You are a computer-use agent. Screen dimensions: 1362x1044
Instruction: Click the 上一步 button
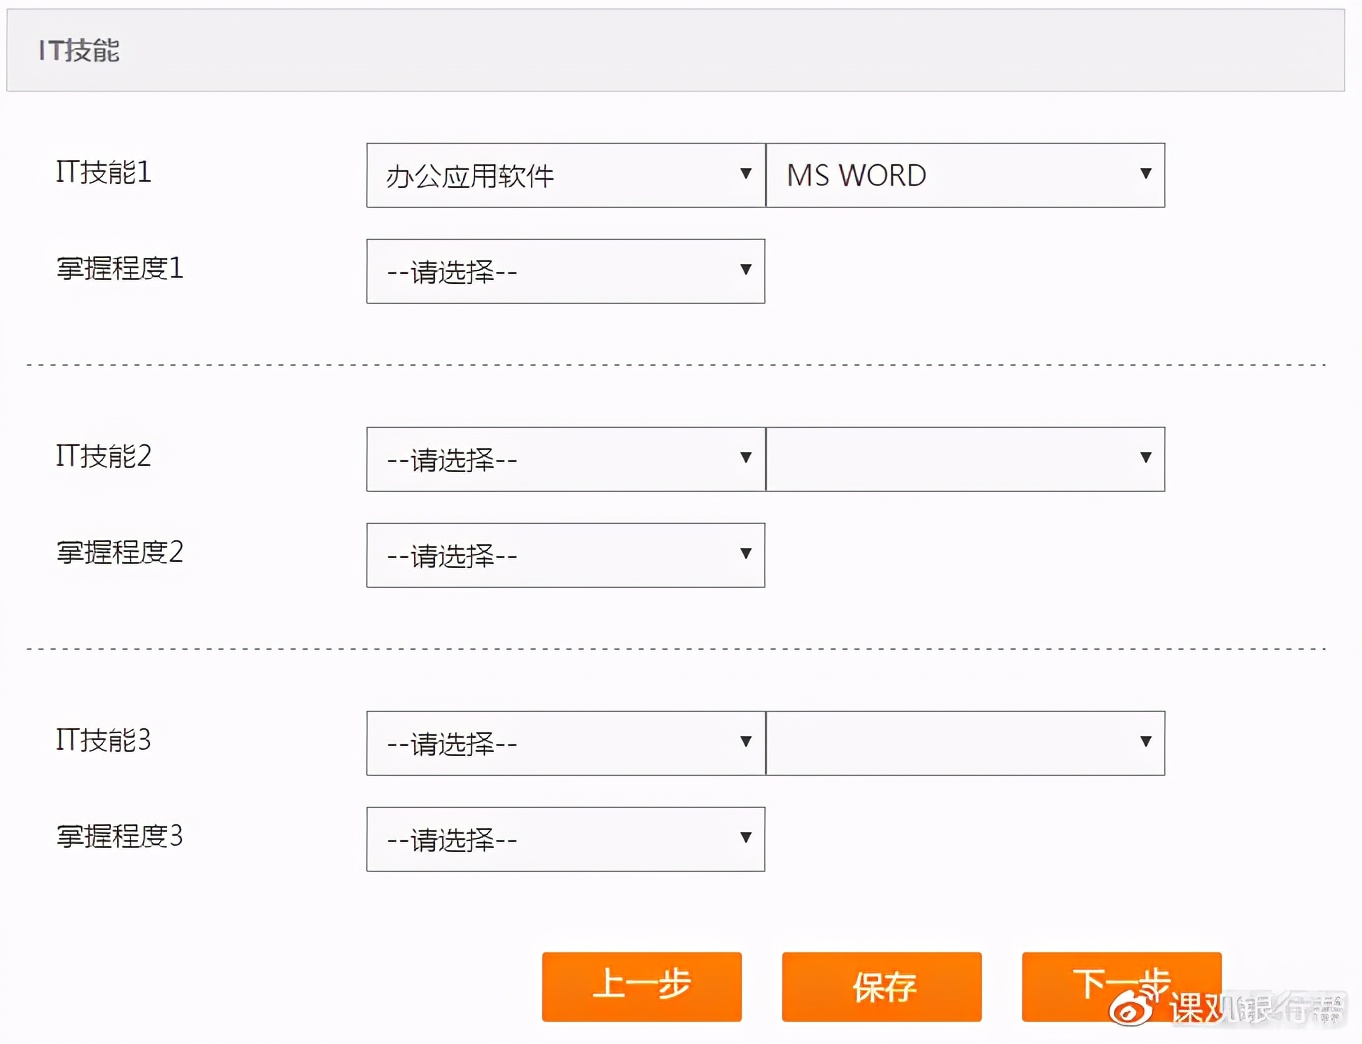(x=641, y=986)
